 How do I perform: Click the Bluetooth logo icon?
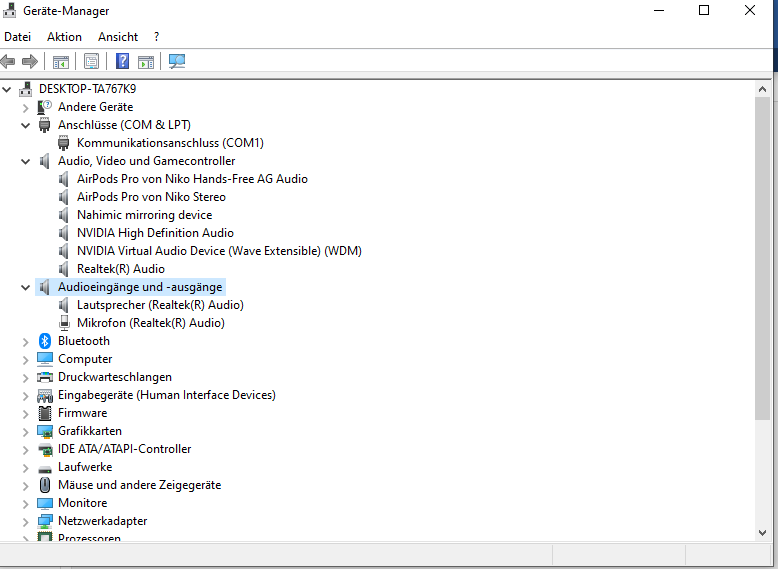pyautogui.click(x=45, y=341)
